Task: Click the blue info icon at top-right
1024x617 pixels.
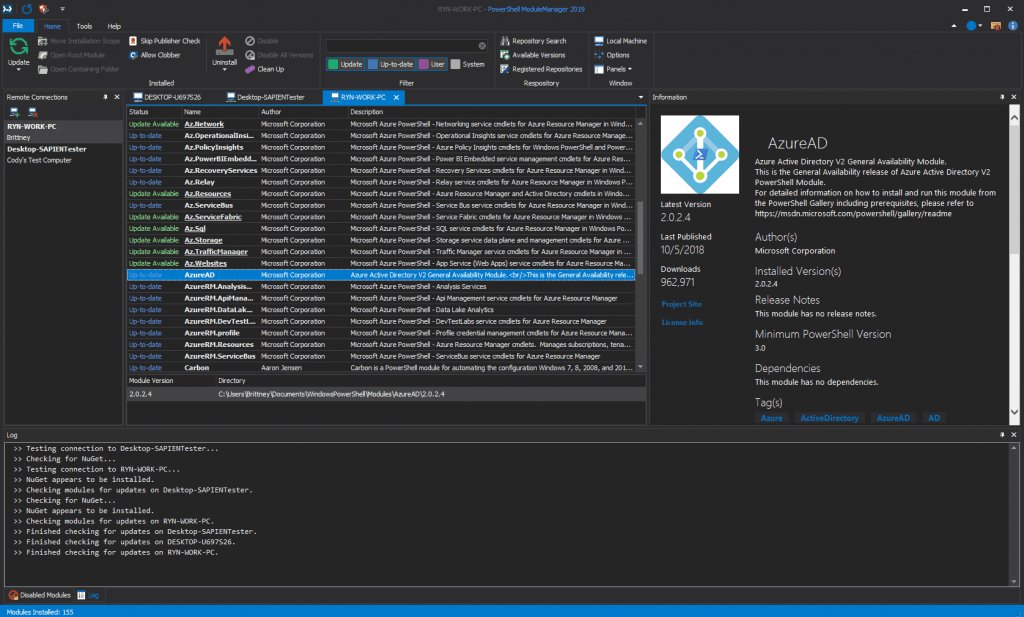Action: (1013, 26)
